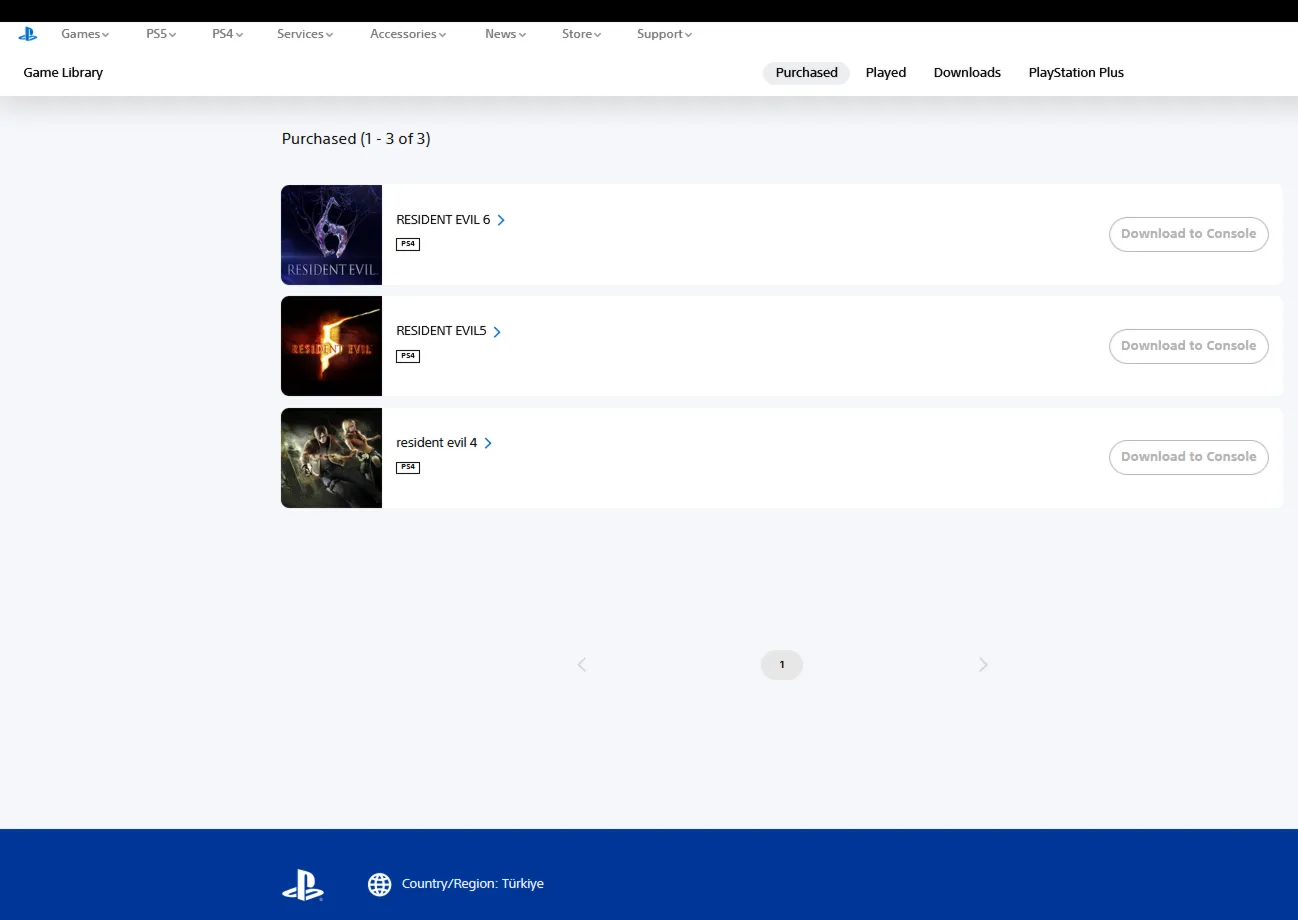Expand the Services menu
1298x920 pixels.
click(305, 34)
